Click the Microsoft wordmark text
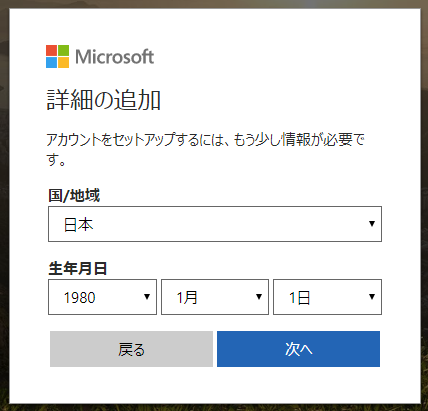Image resolution: width=428 pixels, height=411 pixels. point(114,57)
